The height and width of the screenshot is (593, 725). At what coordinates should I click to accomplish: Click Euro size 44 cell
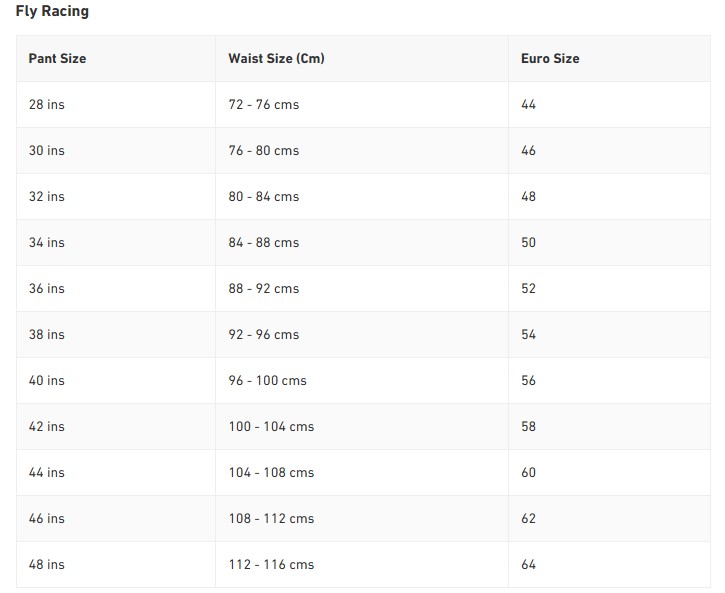click(528, 105)
